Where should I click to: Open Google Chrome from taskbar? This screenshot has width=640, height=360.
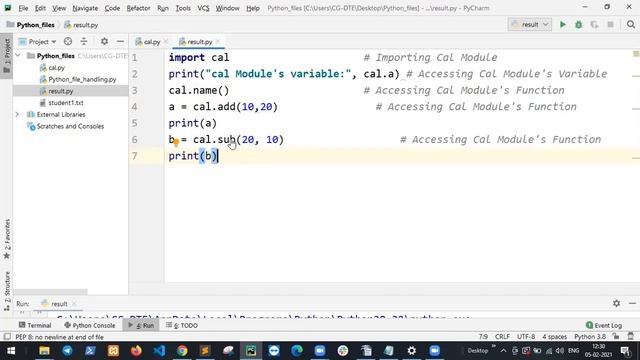pyautogui.click(x=182, y=350)
